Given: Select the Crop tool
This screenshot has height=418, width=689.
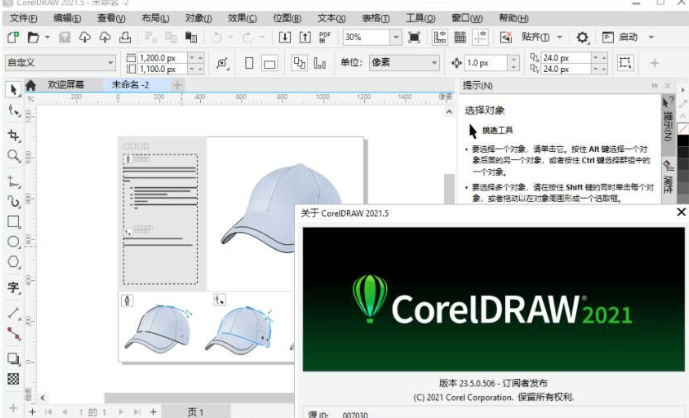Looking at the screenshot, I should (x=13, y=135).
